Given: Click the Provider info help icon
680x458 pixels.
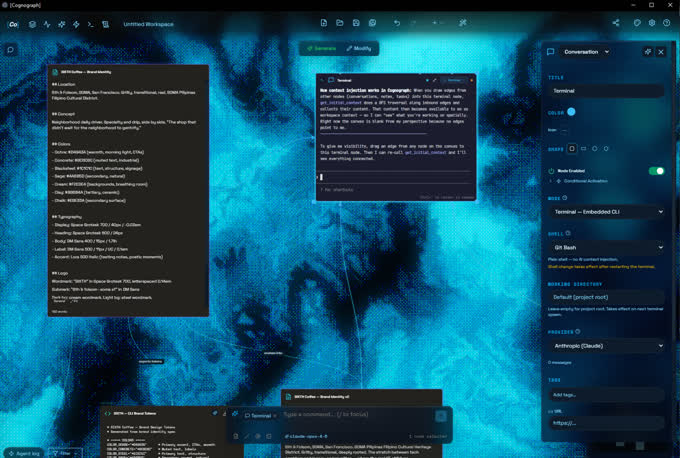Looking at the screenshot, I should pos(578,332).
